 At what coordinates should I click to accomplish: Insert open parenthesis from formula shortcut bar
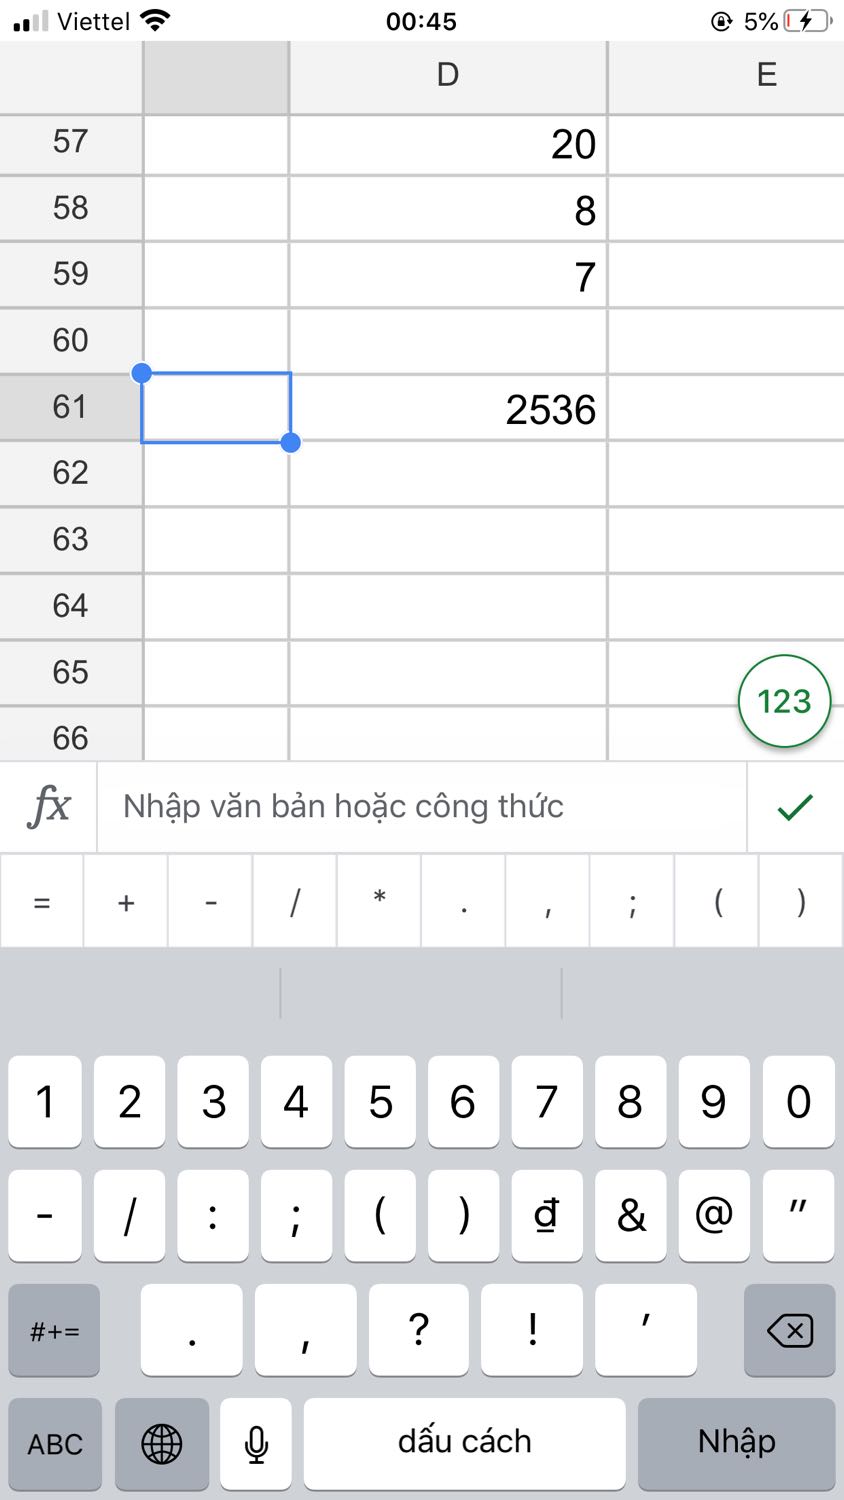(x=718, y=902)
